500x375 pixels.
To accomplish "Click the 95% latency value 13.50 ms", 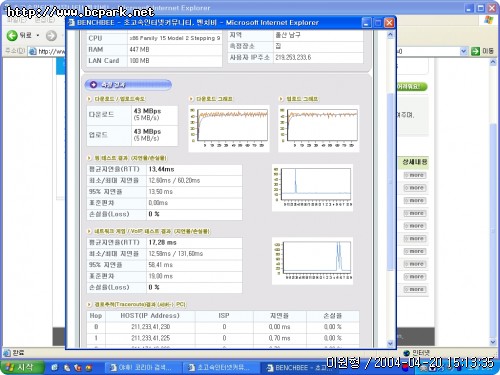I will click(161, 192).
